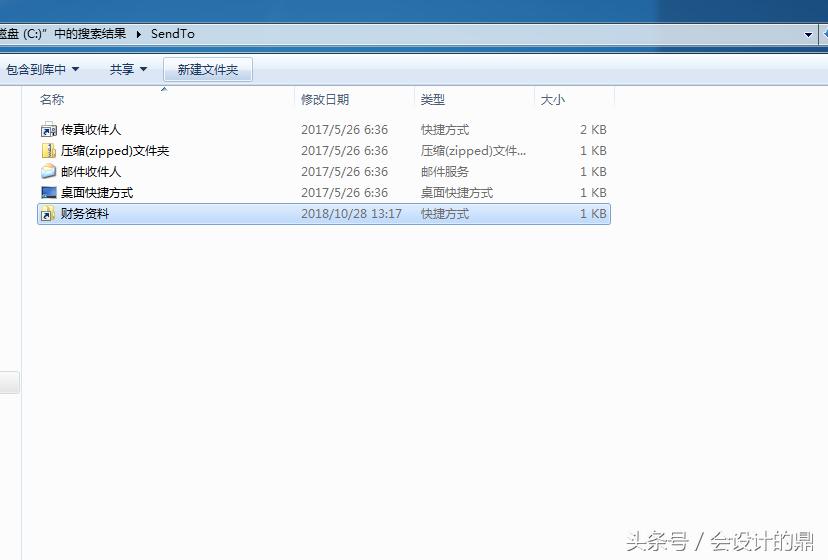Click the 快捷方式 type of 财务资料
The image size is (828, 560).
coord(445,214)
